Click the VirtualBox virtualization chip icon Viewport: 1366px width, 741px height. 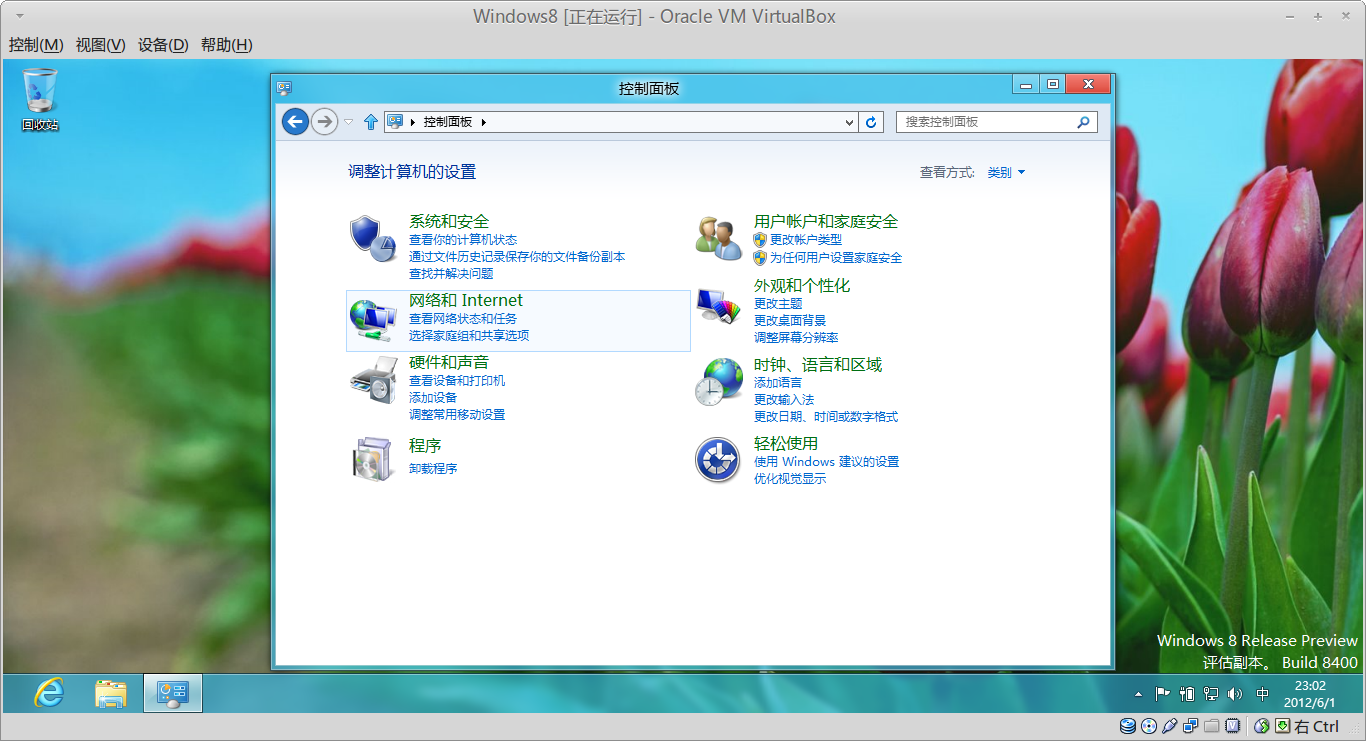(1233, 726)
